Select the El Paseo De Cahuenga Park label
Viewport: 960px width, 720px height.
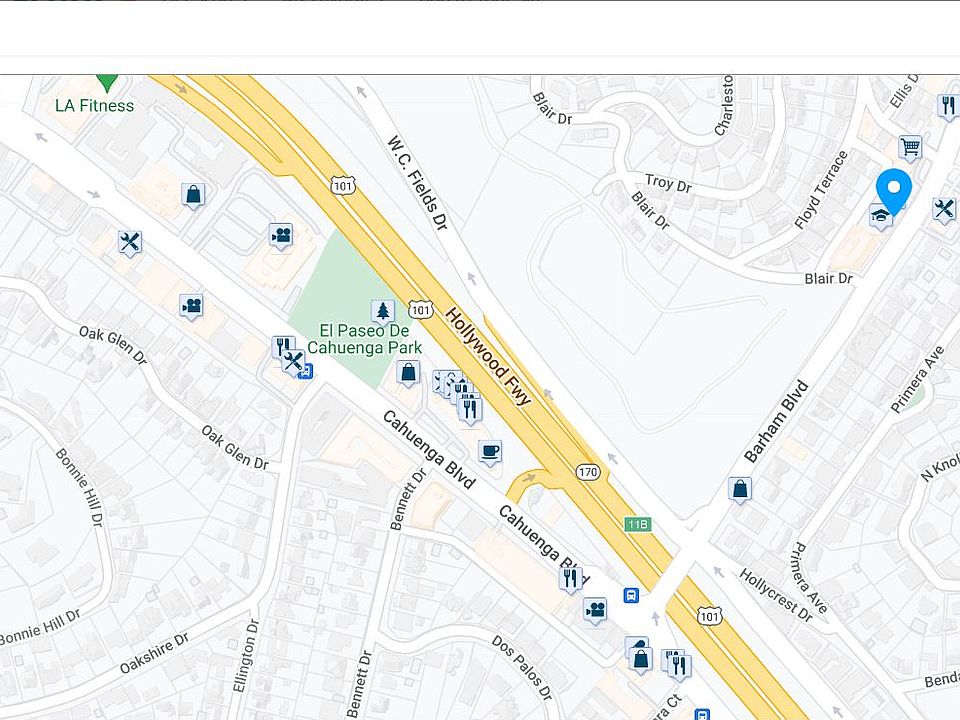click(x=364, y=339)
